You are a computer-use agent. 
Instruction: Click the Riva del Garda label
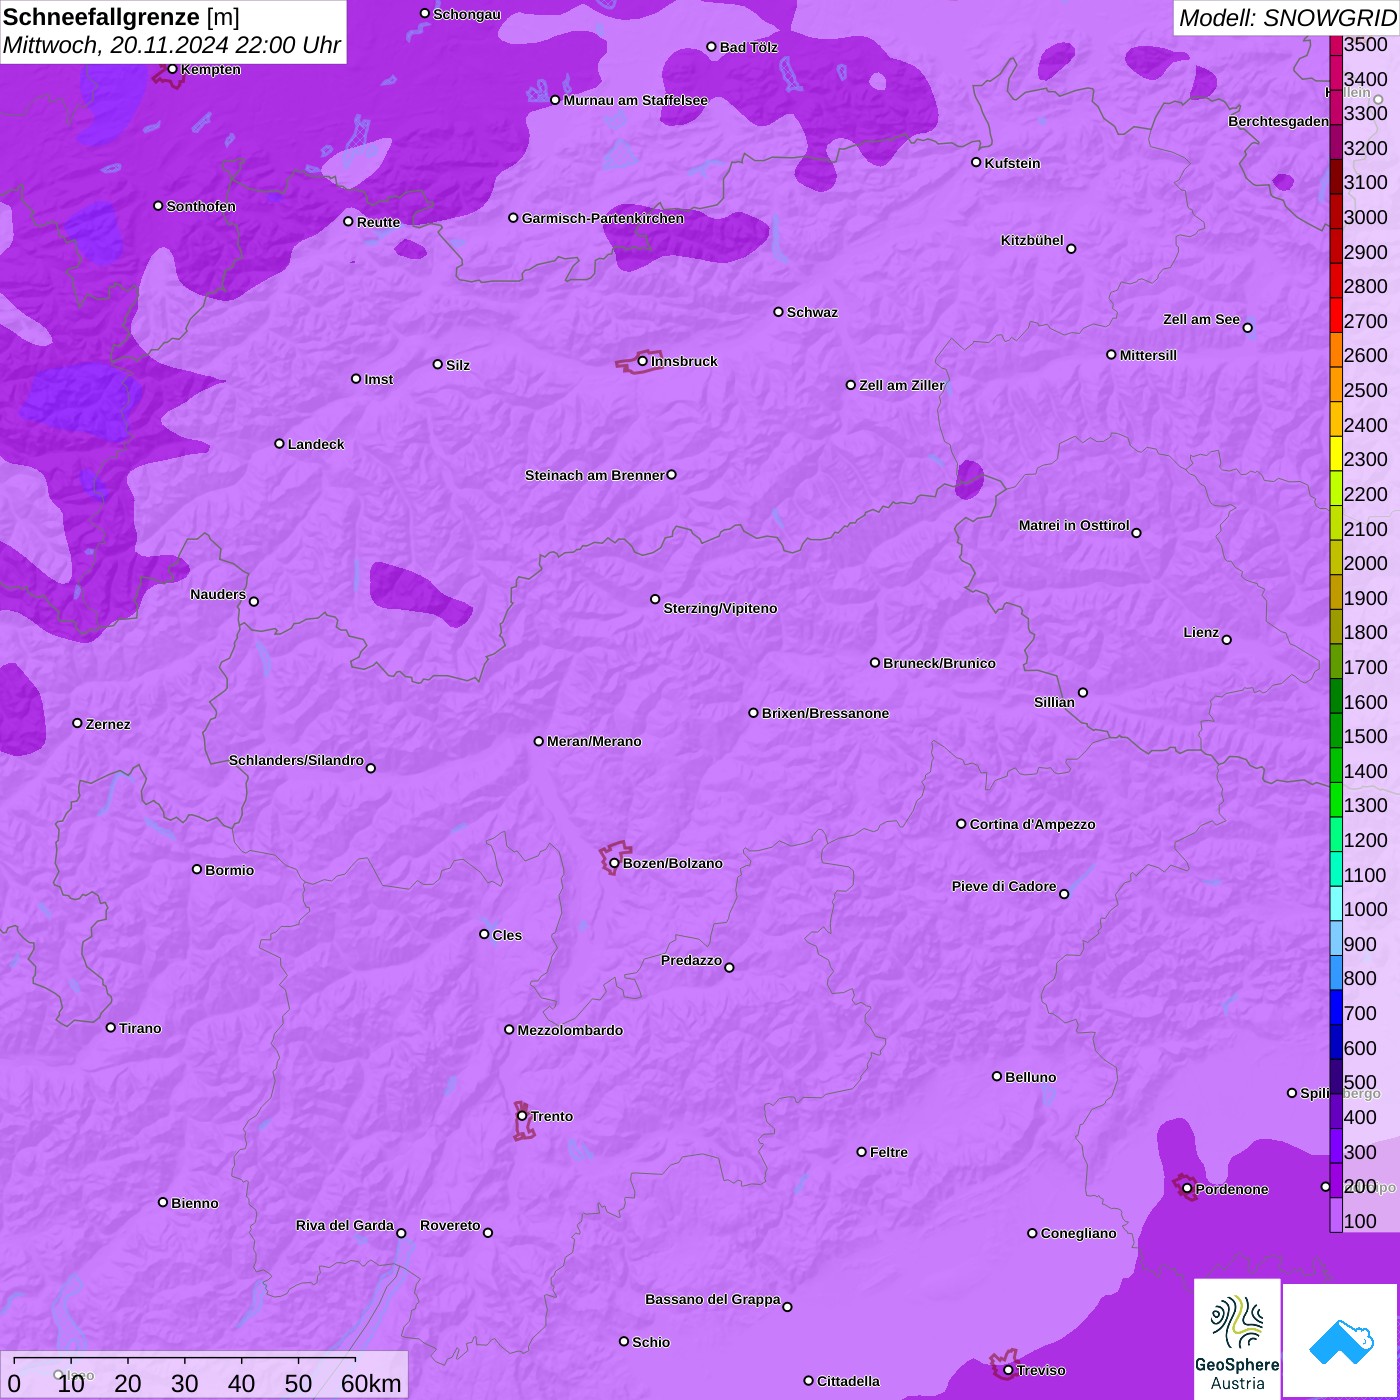click(345, 1225)
